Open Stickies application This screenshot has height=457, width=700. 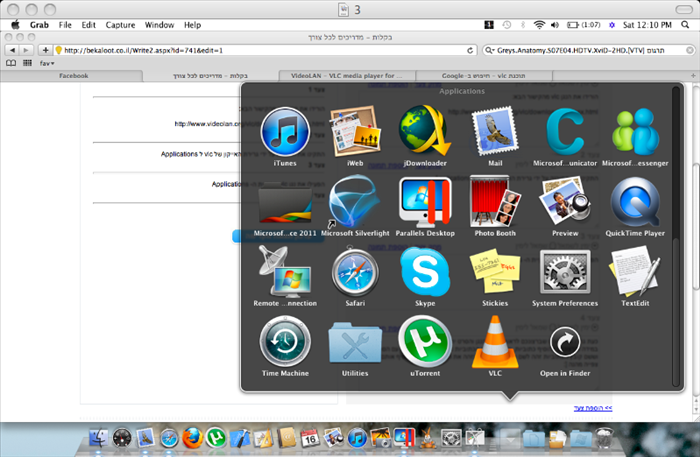tap(495, 271)
